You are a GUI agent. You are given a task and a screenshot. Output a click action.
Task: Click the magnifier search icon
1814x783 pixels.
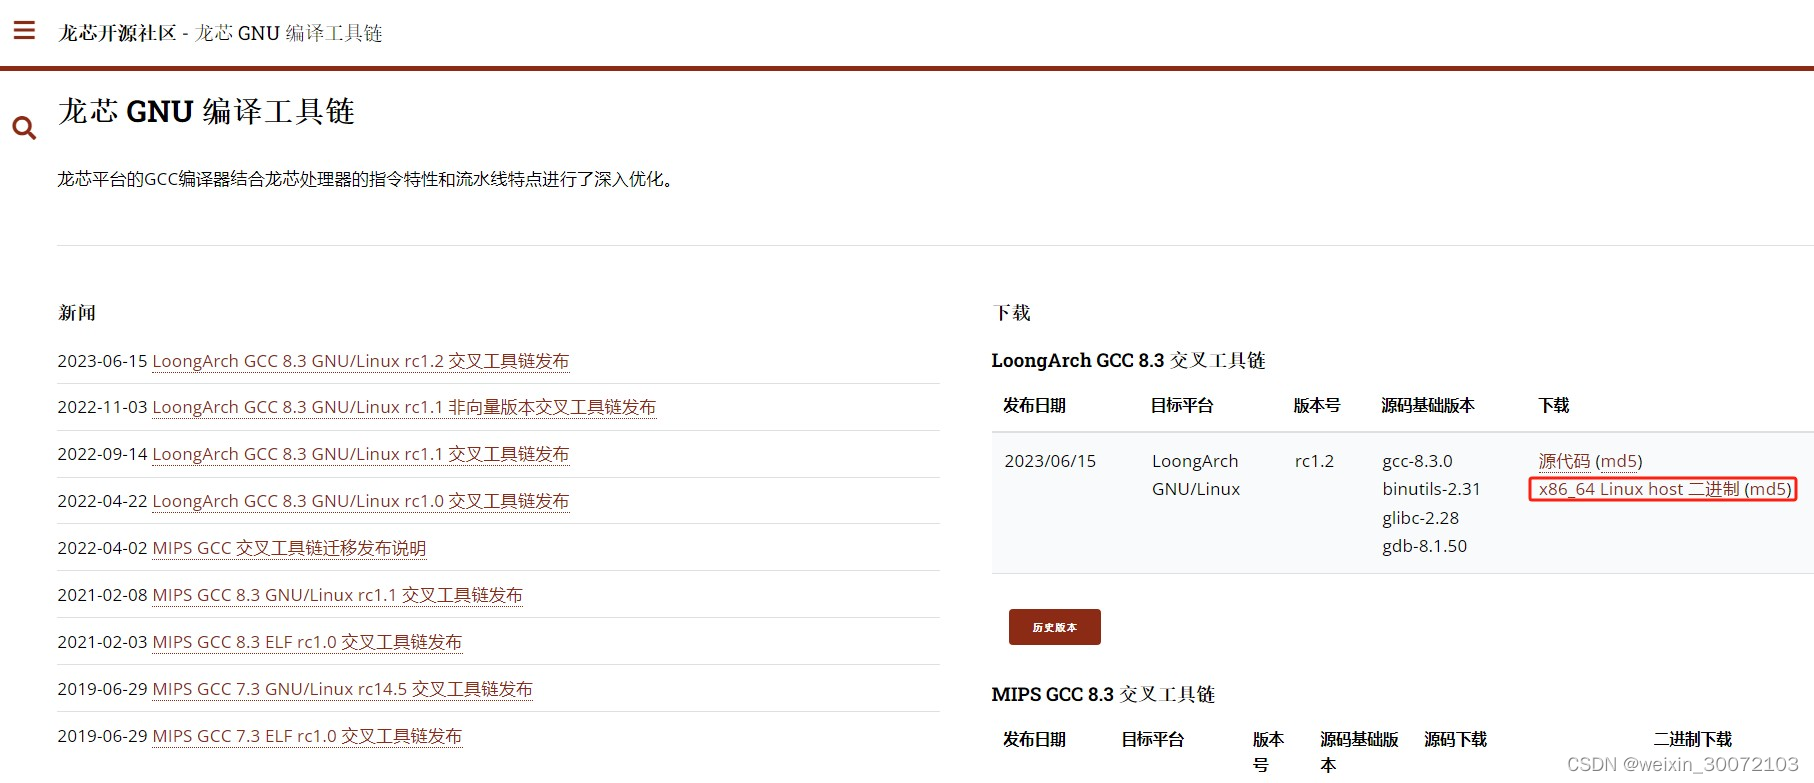click(24, 128)
